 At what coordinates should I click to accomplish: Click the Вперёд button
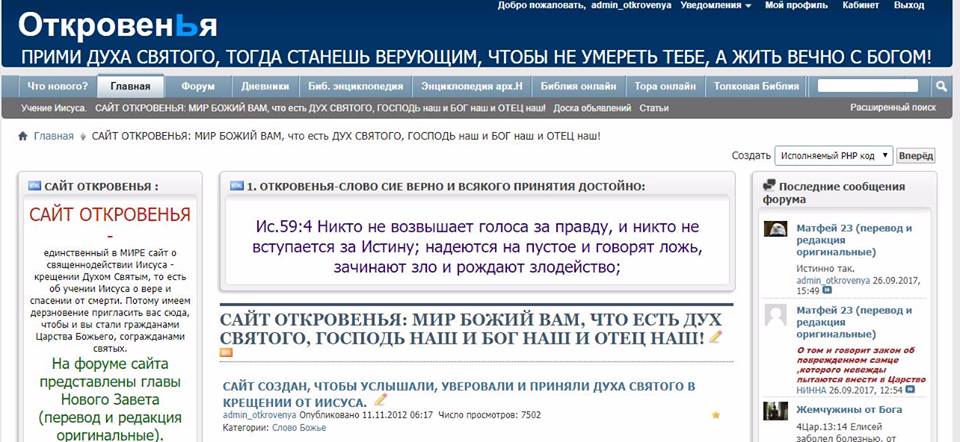pos(916,156)
